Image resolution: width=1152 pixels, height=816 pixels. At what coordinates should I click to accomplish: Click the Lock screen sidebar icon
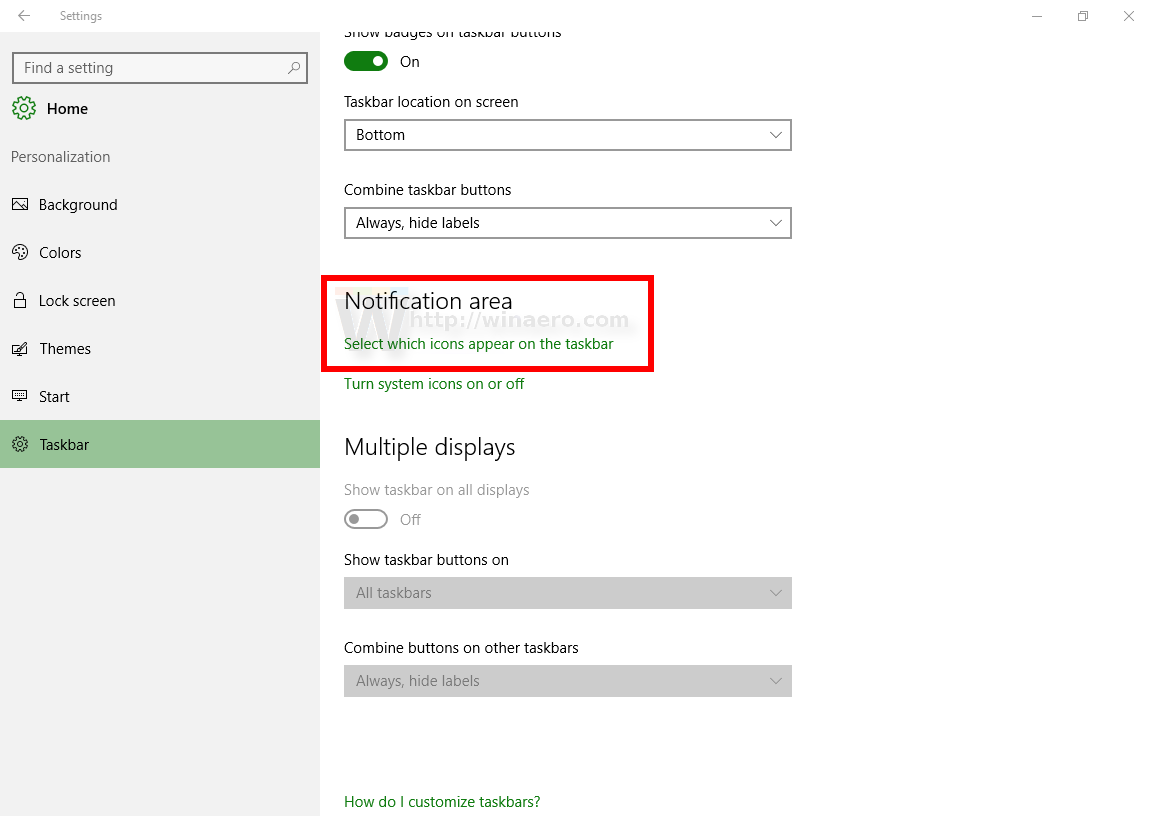(x=21, y=300)
